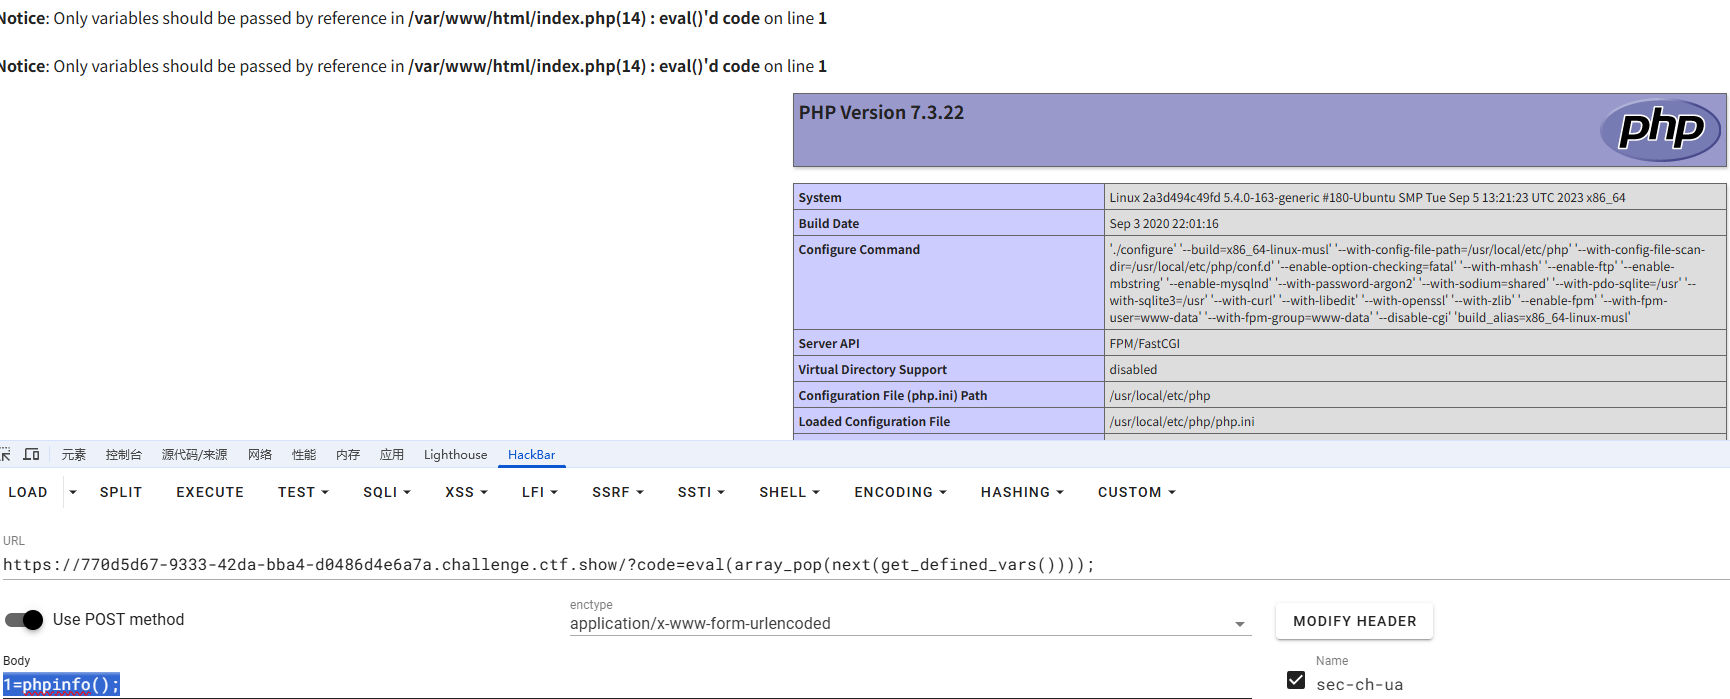Click the LOAD button

coord(28,492)
